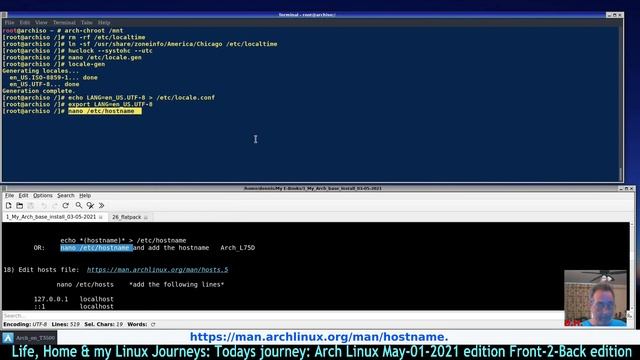640x360 pixels.
Task: Open the editor Help menu
Action: pyautogui.click(x=85, y=196)
